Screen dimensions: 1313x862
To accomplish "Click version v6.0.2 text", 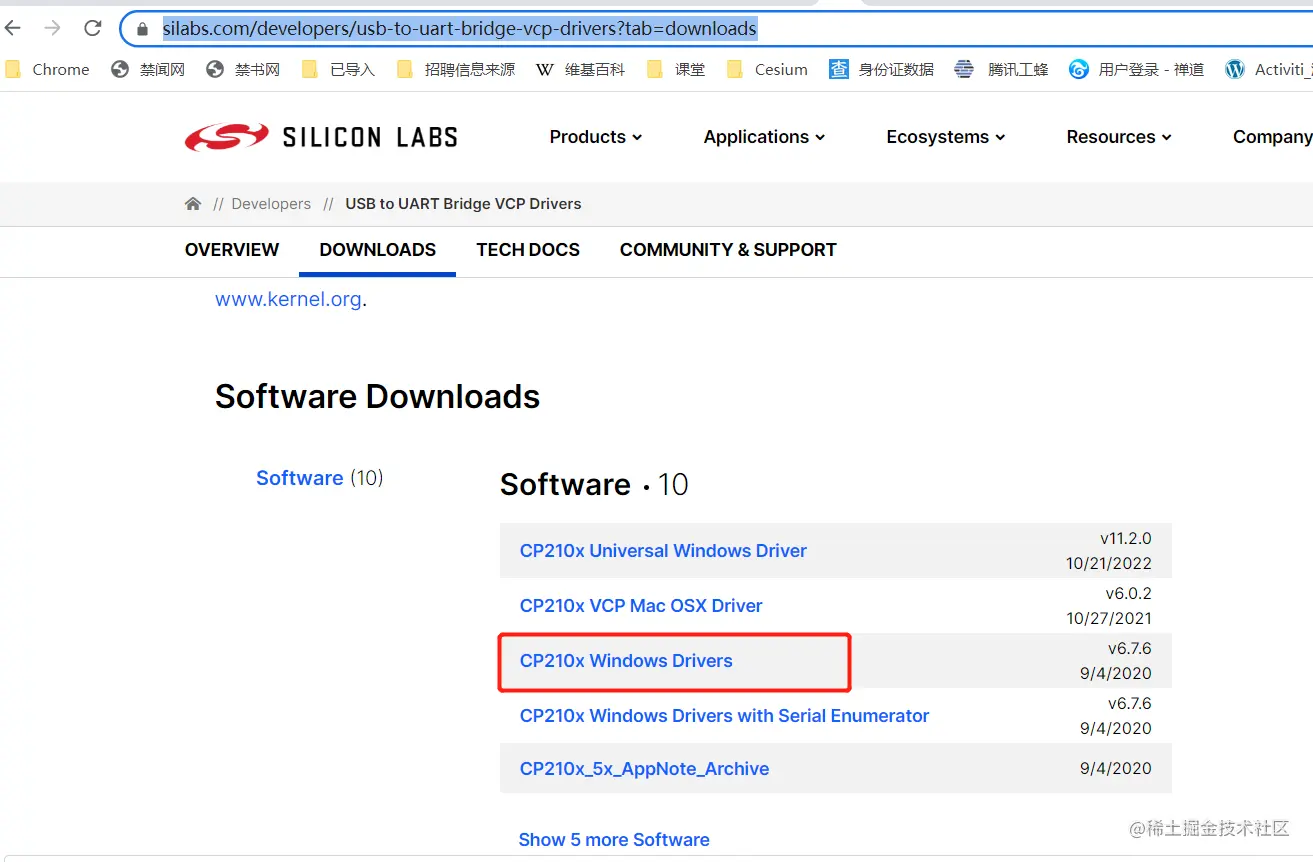I will pyautogui.click(x=1128, y=593).
